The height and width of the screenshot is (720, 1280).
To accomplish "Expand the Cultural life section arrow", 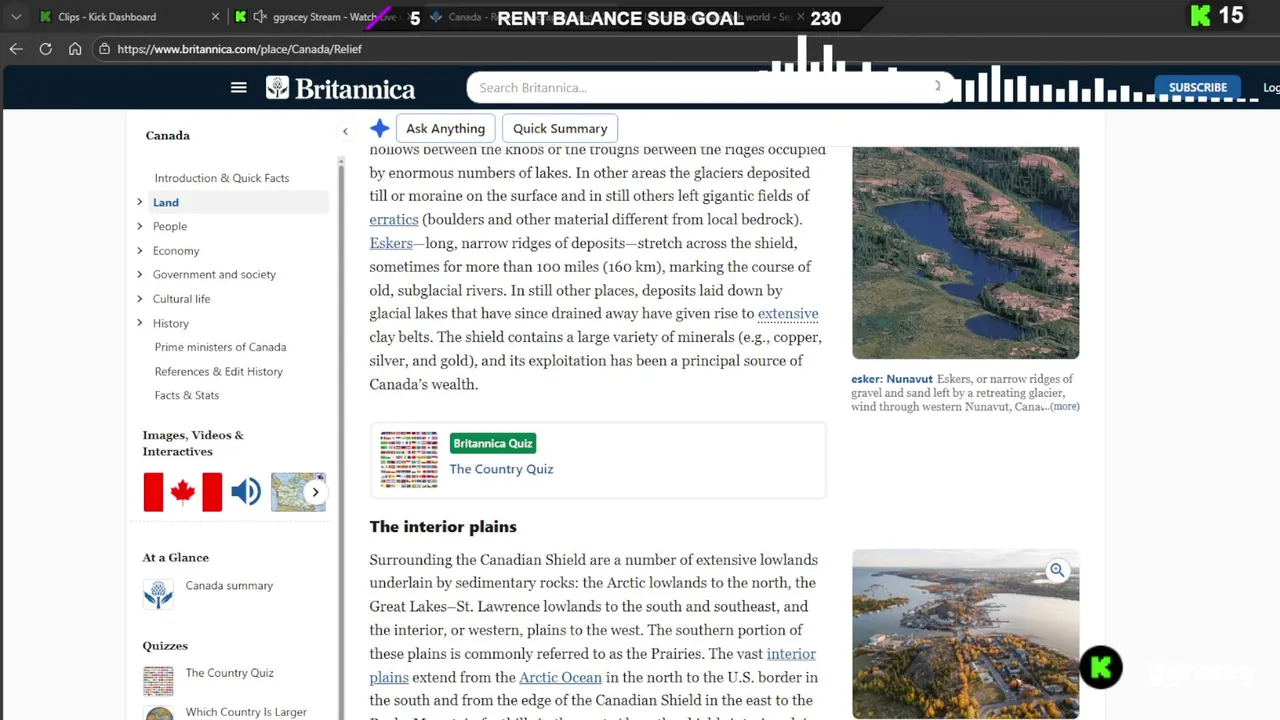I will 140,298.
